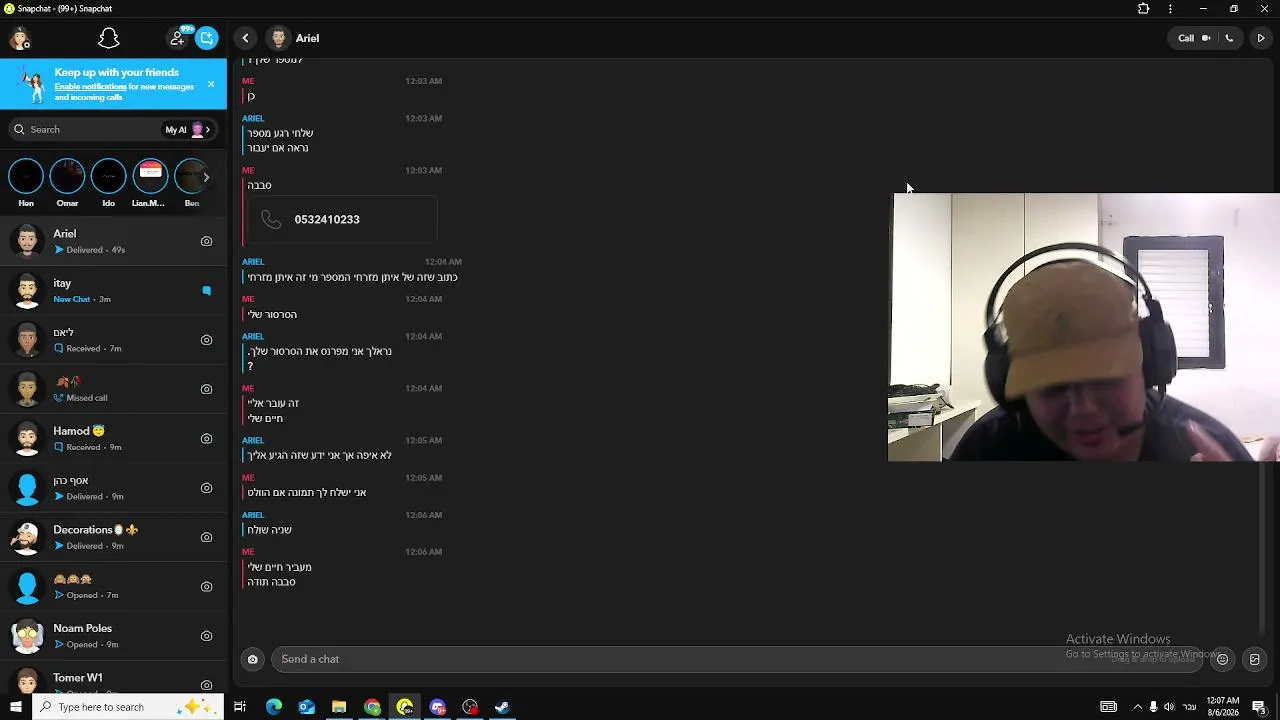Viewport: 1280px width, 720px height.
Task: Click the Windows taskbar search box
Action: [127, 707]
